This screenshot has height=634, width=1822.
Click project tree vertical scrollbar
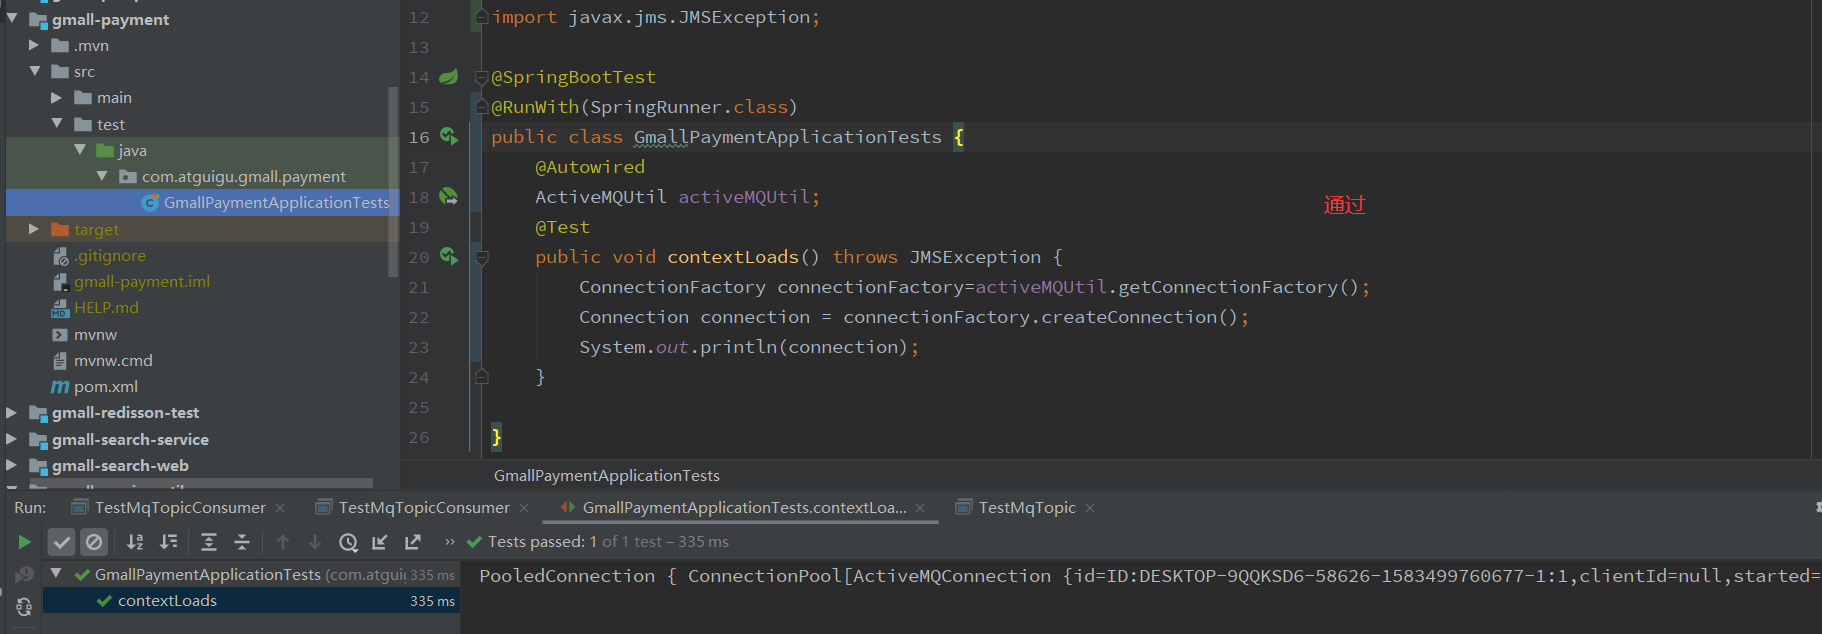pos(393,180)
